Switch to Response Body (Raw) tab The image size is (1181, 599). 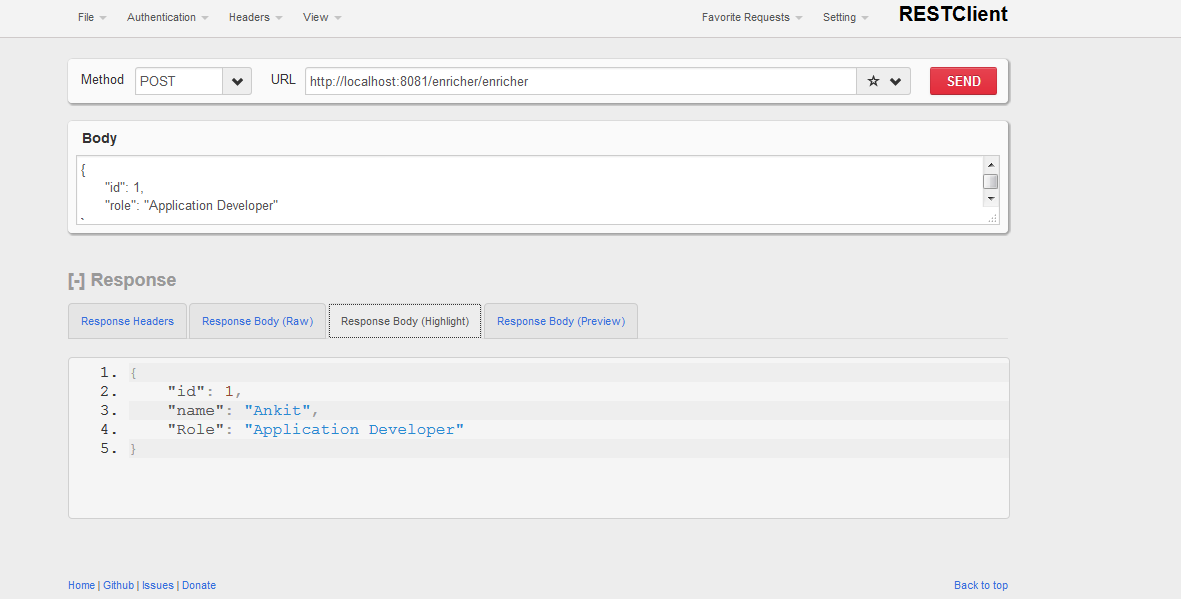pos(258,321)
